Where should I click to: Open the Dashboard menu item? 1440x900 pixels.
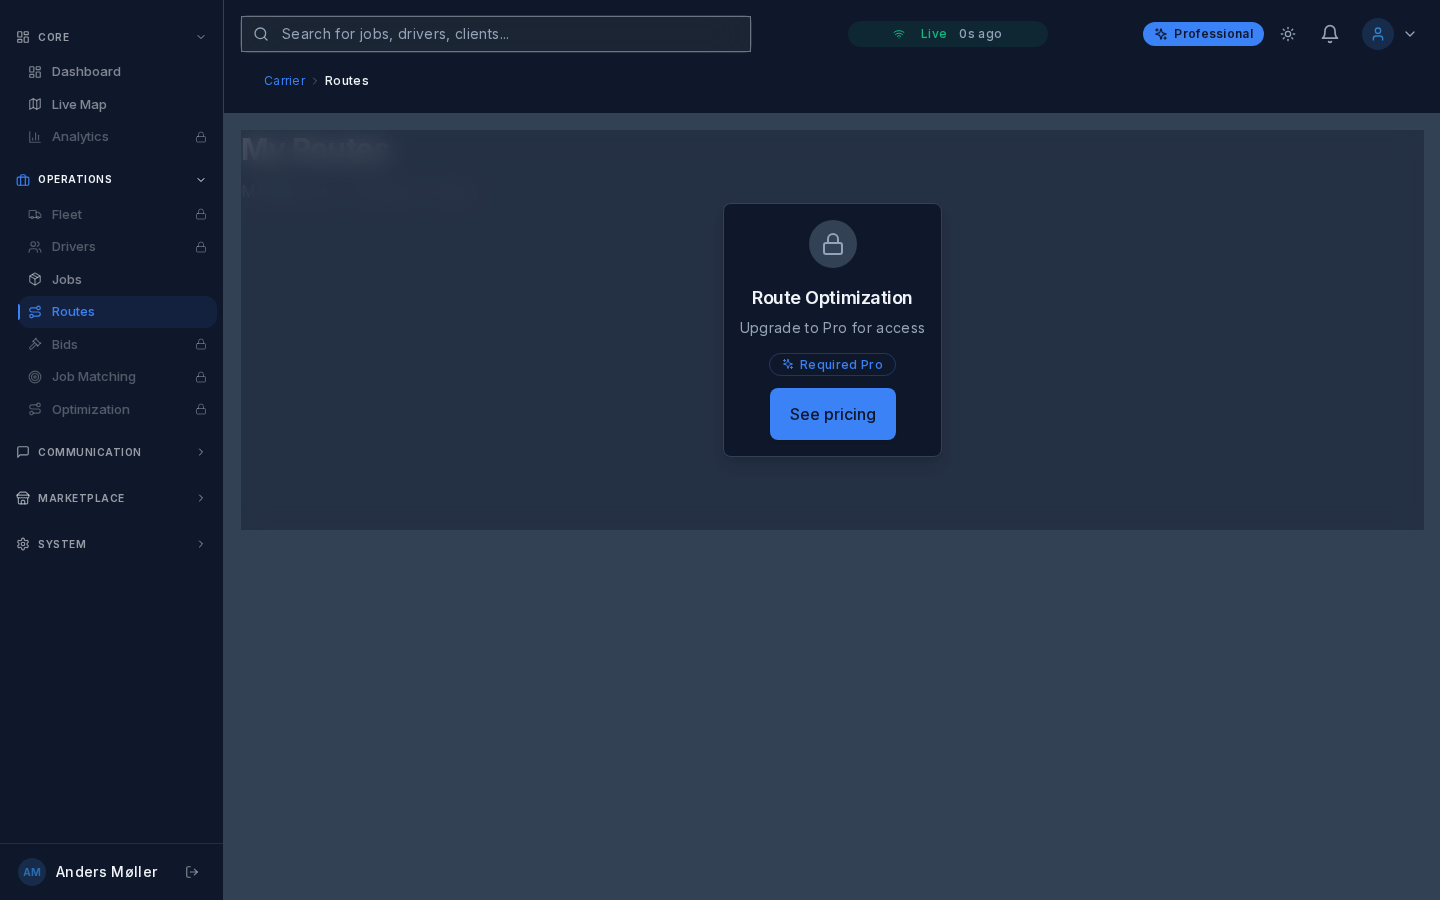coord(86,72)
